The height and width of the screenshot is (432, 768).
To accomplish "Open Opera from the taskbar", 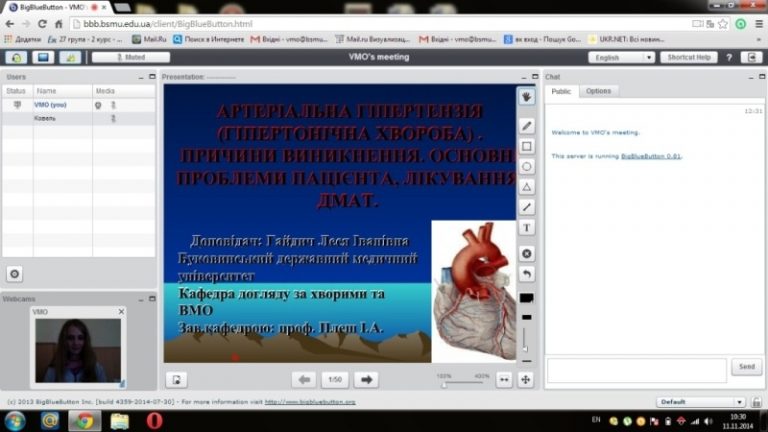I will coord(154,421).
